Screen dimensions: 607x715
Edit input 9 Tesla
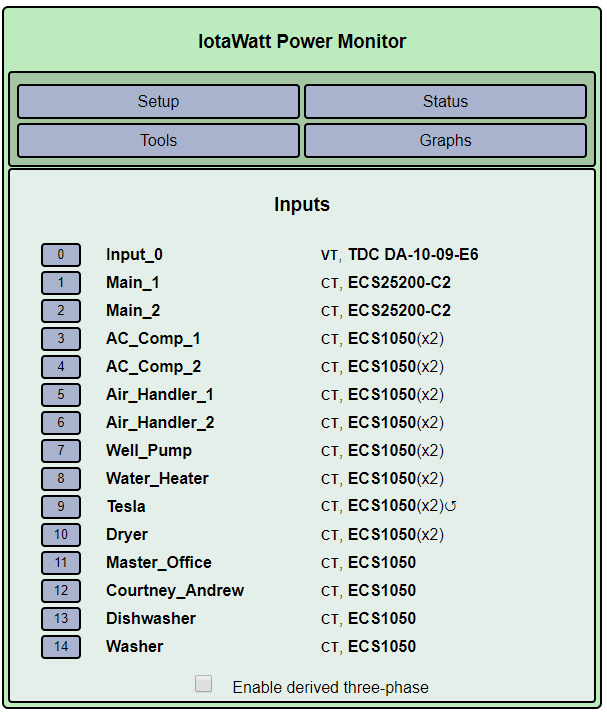61,507
